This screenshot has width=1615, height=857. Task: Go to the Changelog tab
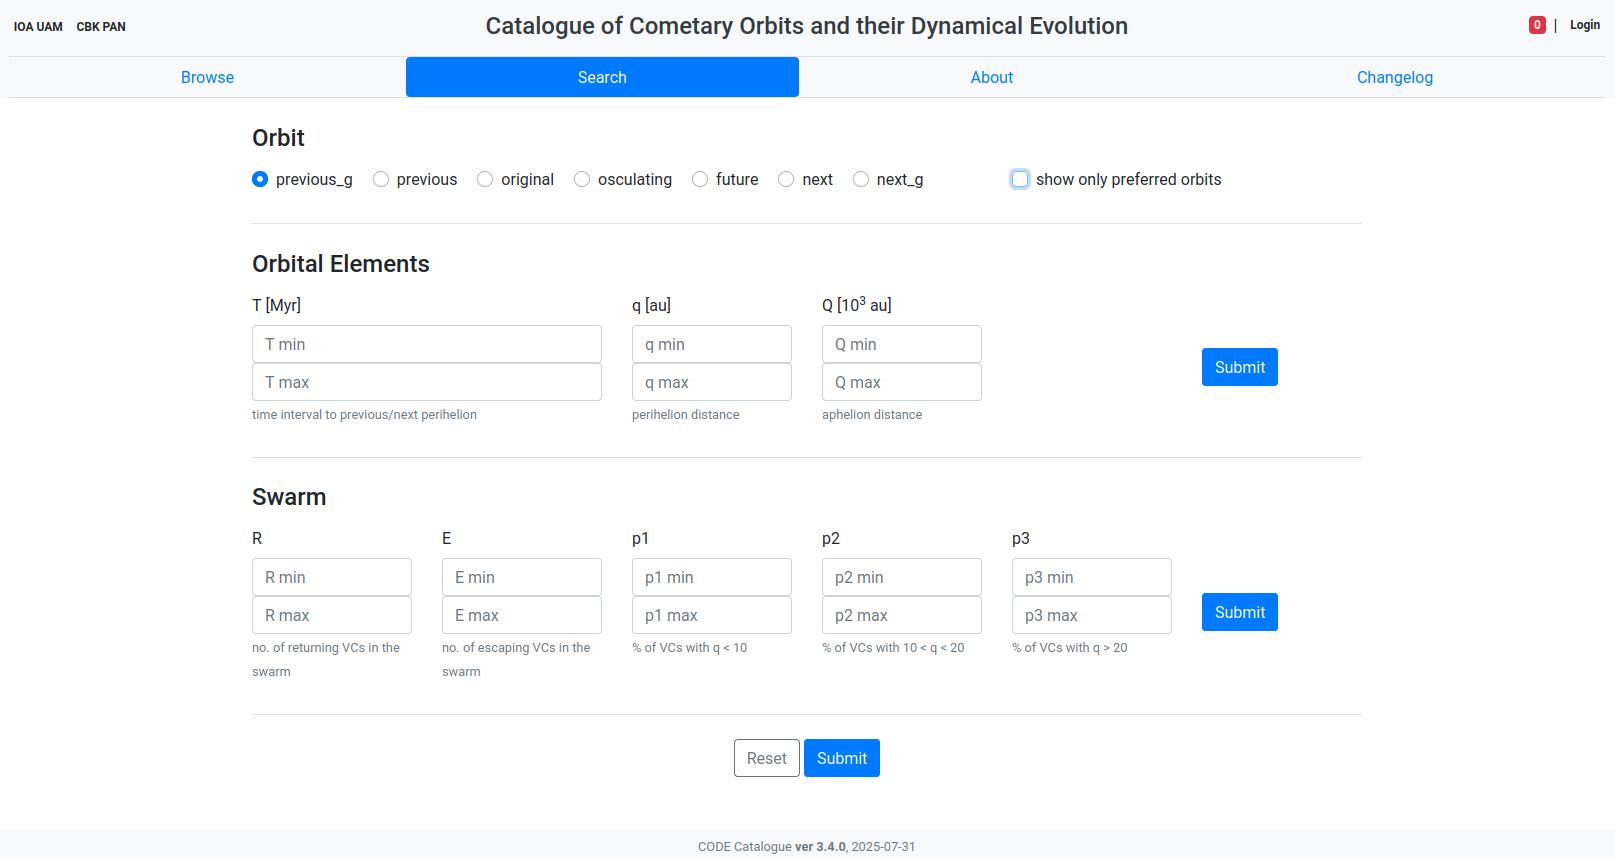1394,77
